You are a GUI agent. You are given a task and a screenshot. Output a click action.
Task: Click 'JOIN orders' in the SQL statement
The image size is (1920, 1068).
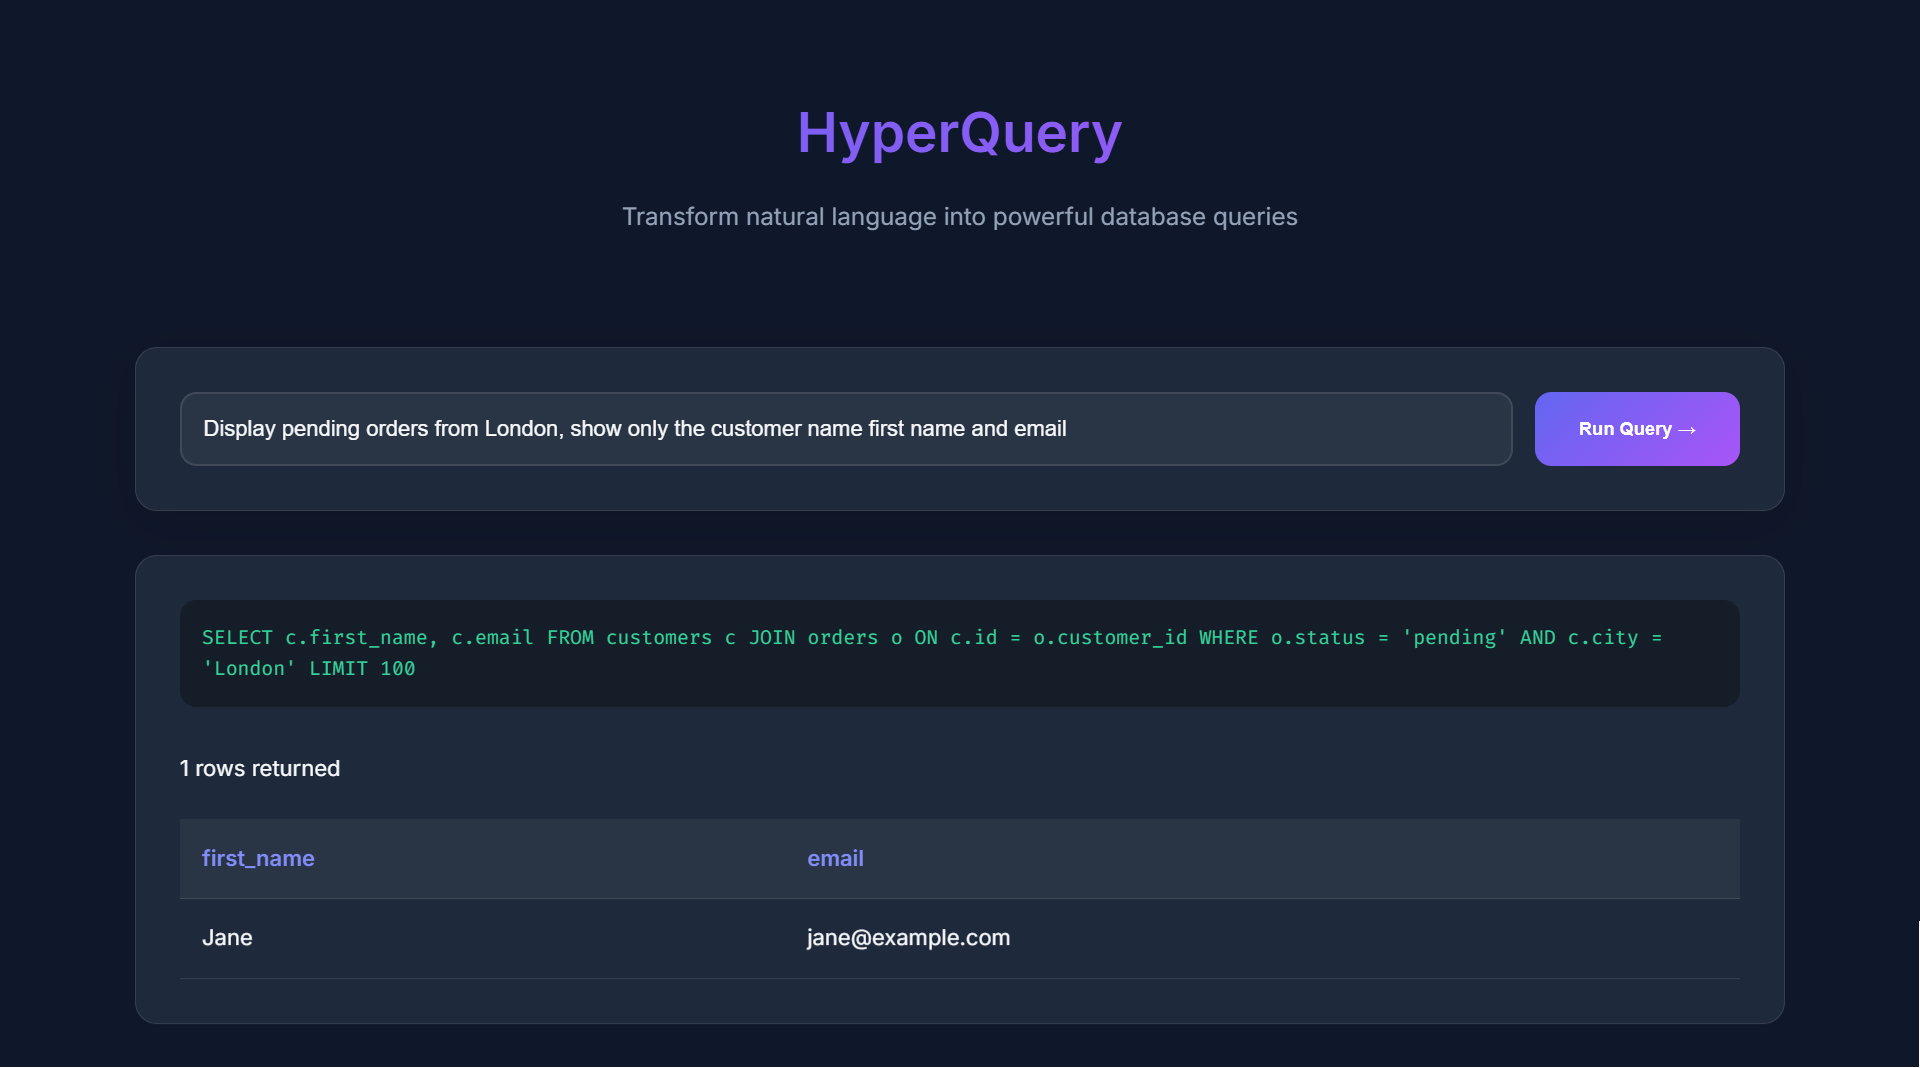(x=813, y=638)
